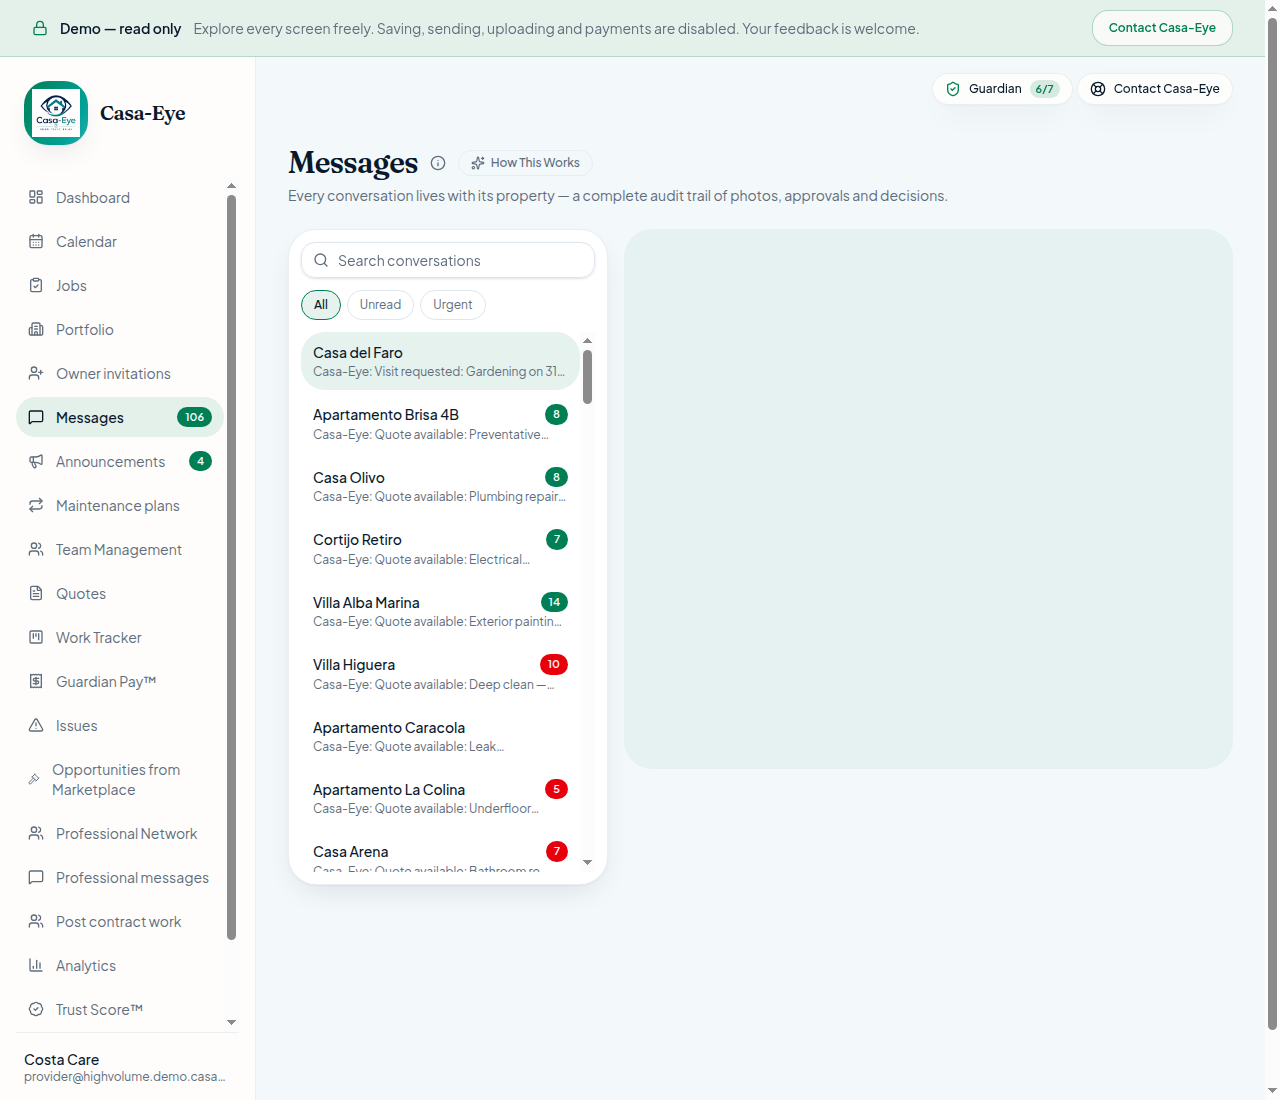
Task: Click the Analytics bar chart icon
Action: (x=36, y=965)
